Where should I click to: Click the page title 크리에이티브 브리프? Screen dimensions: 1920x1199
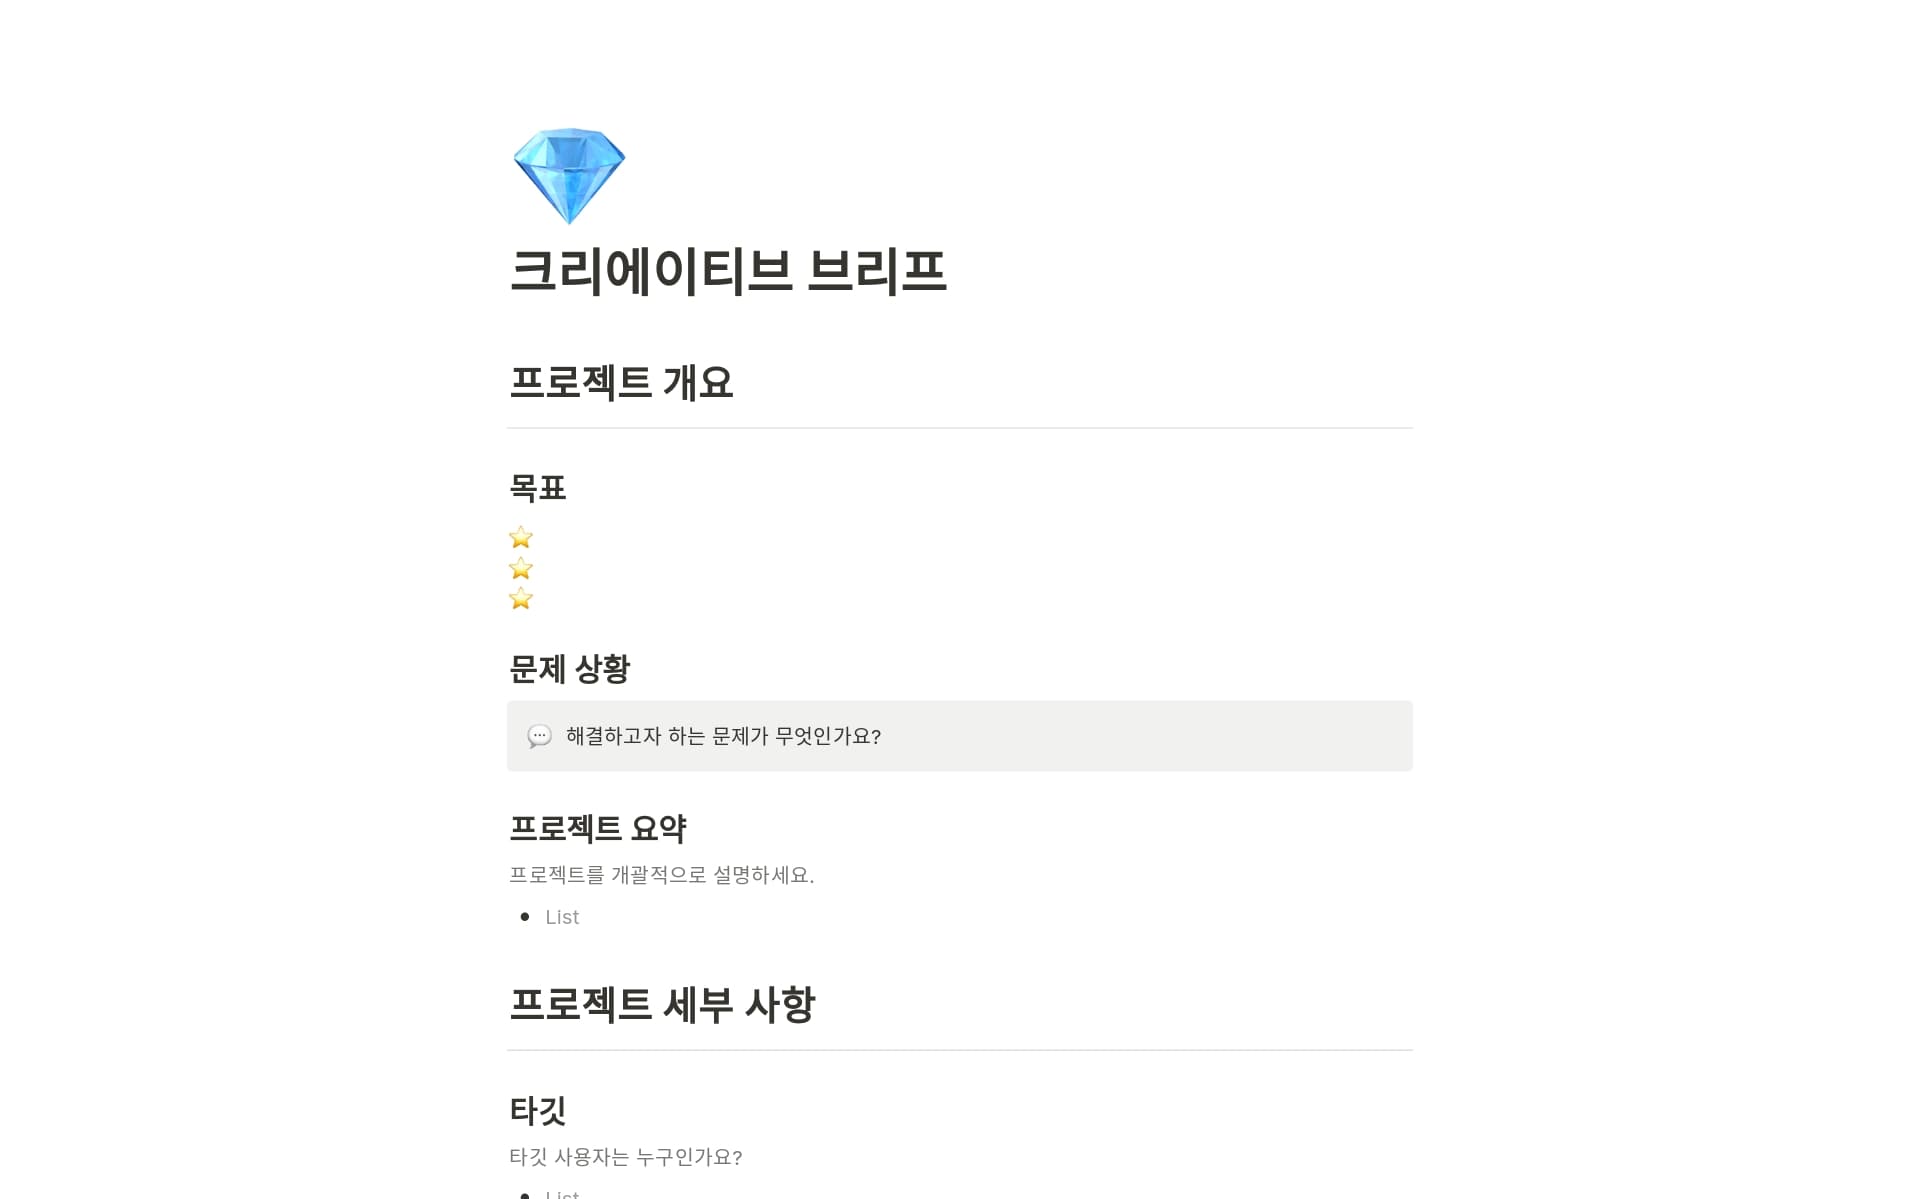pyautogui.click(x=727, y=271)
